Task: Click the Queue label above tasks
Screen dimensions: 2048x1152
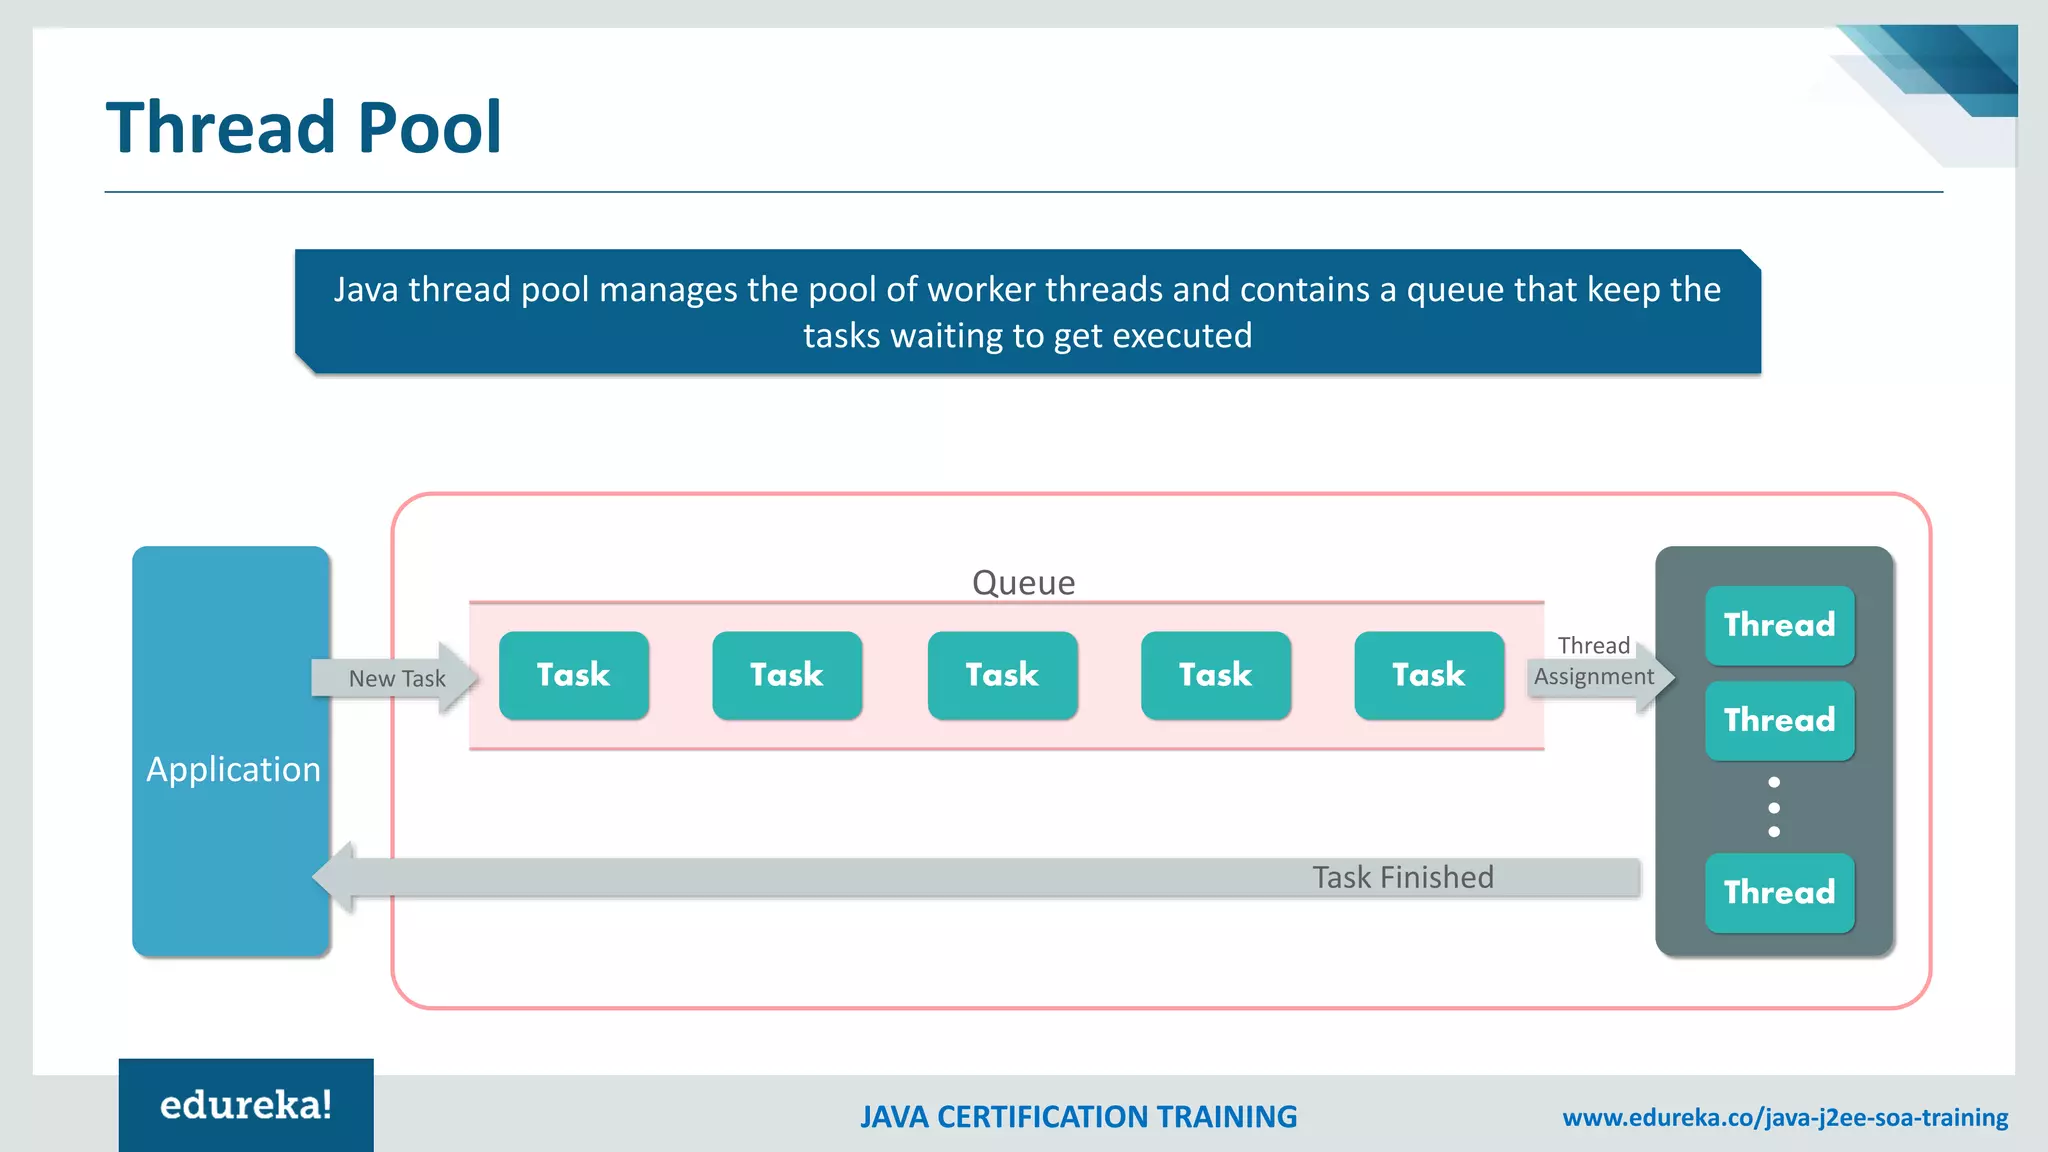Action: [1023, 583]
